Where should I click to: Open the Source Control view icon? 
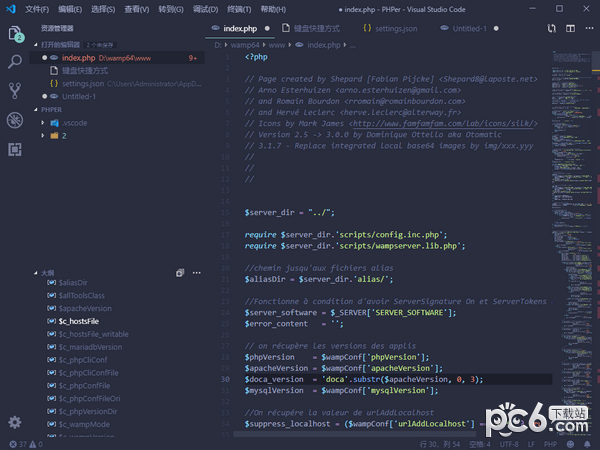point(15,91)
